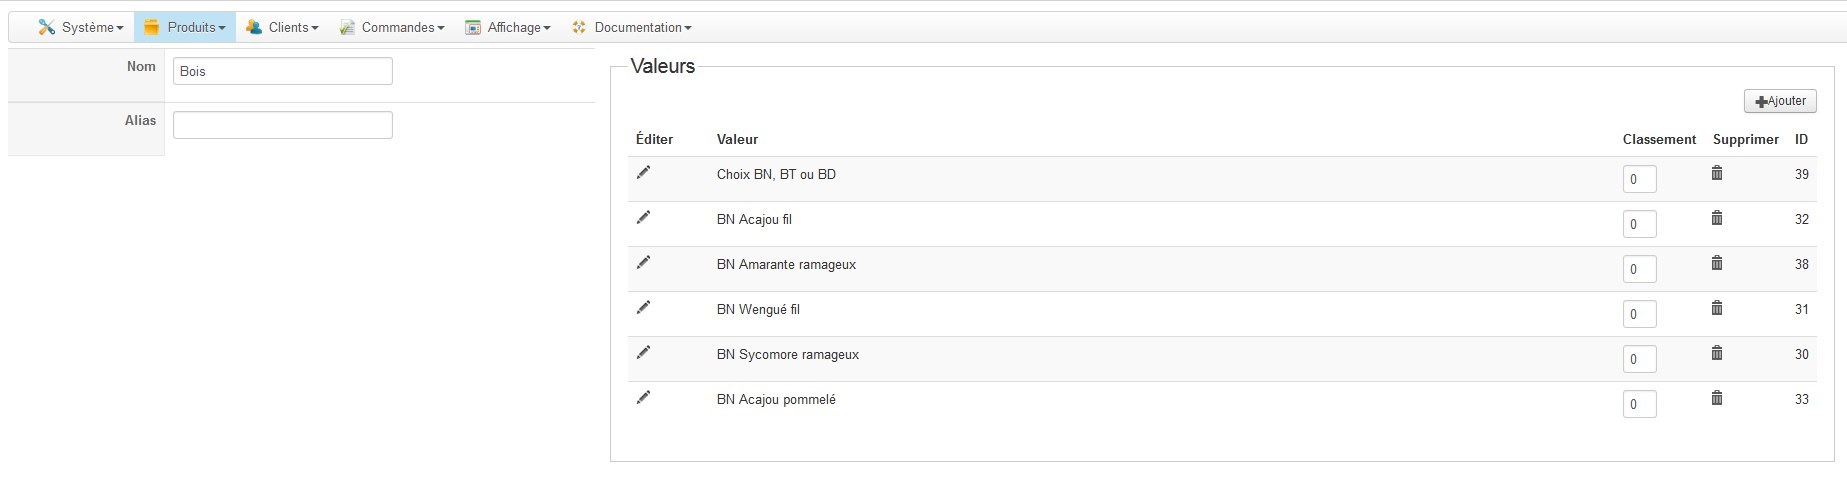
Task: Focus the Nom field containing Bois
Action: pyautogui.click(x=282, y=71)
